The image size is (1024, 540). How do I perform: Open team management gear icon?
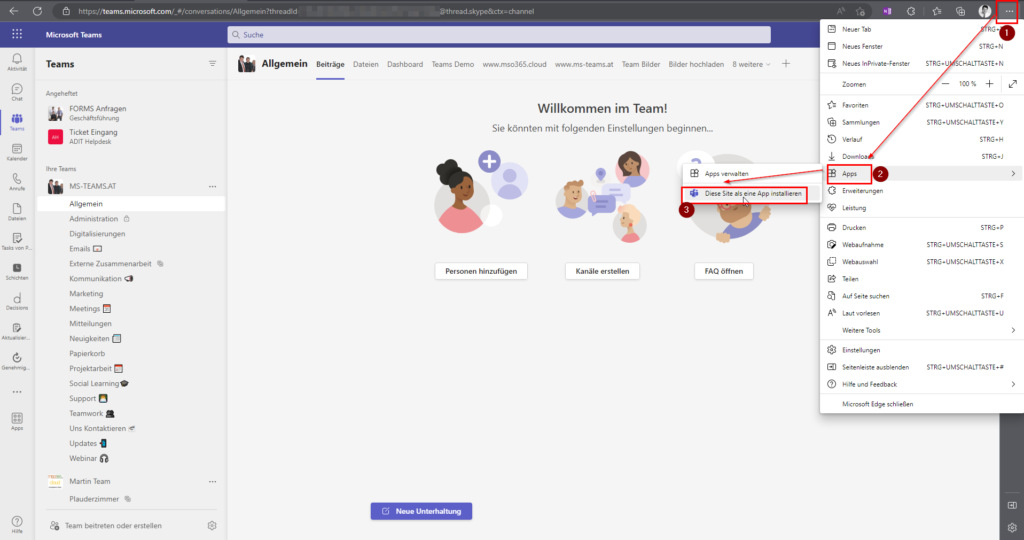pos(212,525)
